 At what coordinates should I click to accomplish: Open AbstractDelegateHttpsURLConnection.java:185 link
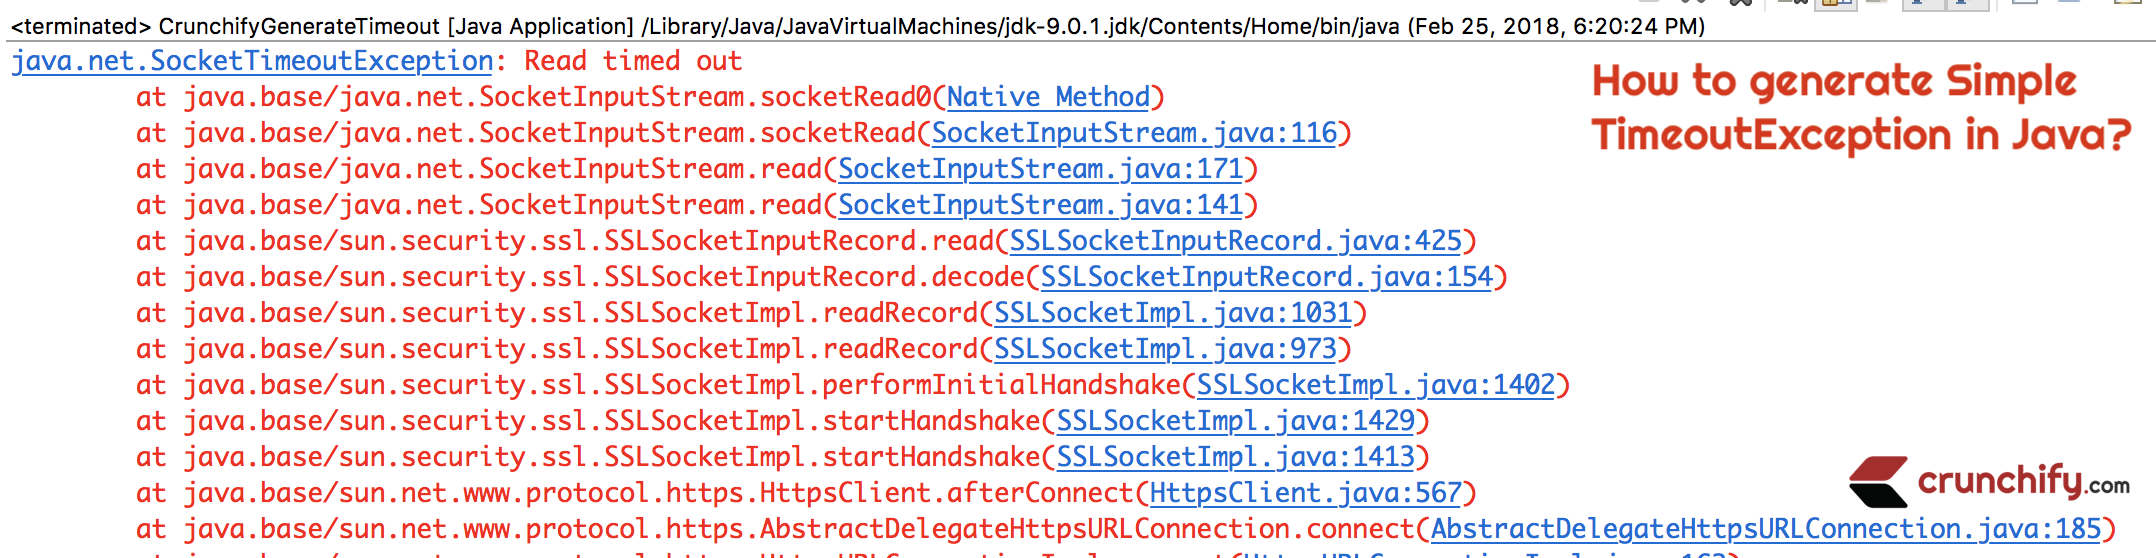1765,530
